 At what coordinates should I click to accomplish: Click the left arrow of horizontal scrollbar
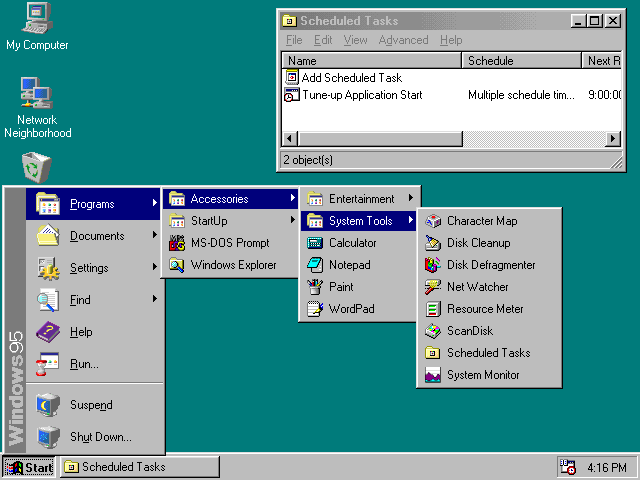[x=290, y=139]
